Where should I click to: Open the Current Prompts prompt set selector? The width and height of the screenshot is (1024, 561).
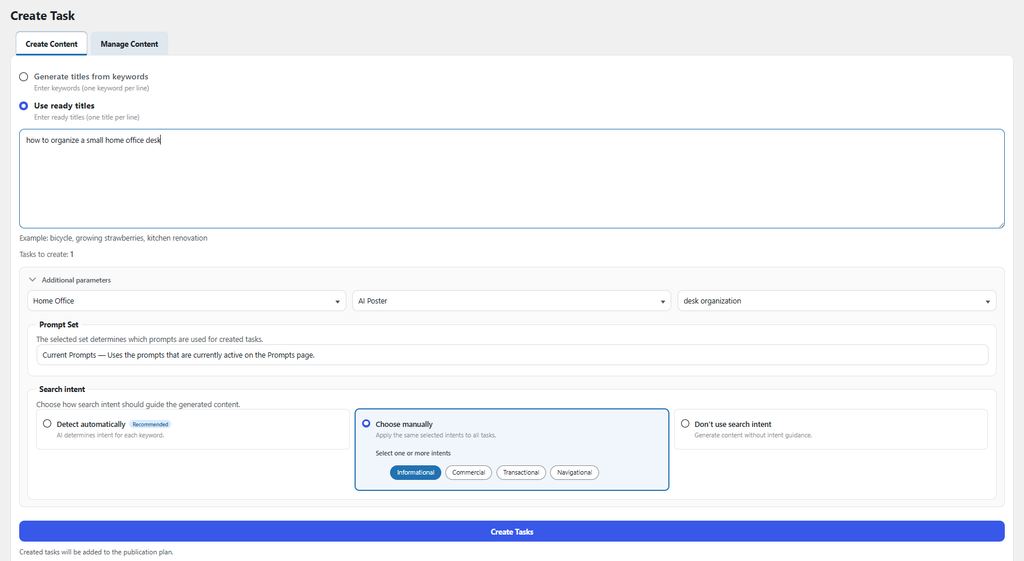512,355
